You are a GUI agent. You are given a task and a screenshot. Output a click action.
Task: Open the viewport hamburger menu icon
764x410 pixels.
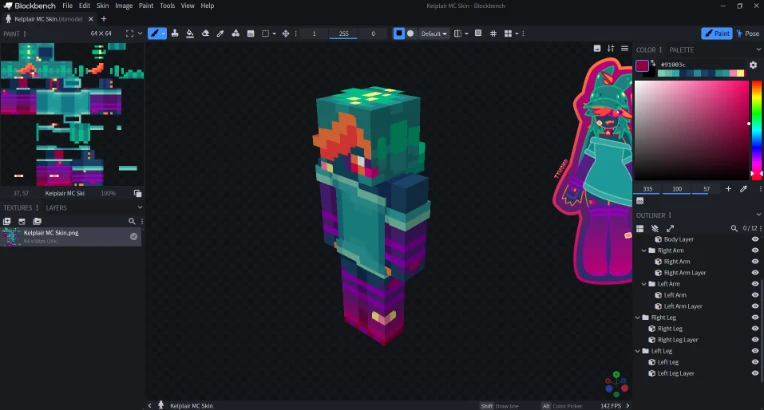(624, 48)
